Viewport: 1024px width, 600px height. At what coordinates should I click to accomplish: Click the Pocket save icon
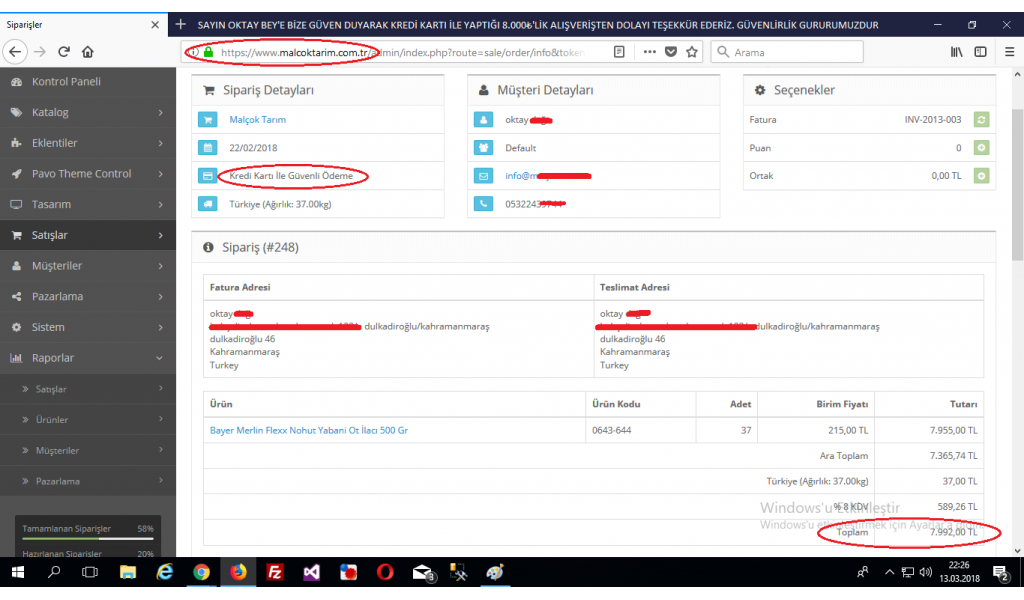point(671,52)
